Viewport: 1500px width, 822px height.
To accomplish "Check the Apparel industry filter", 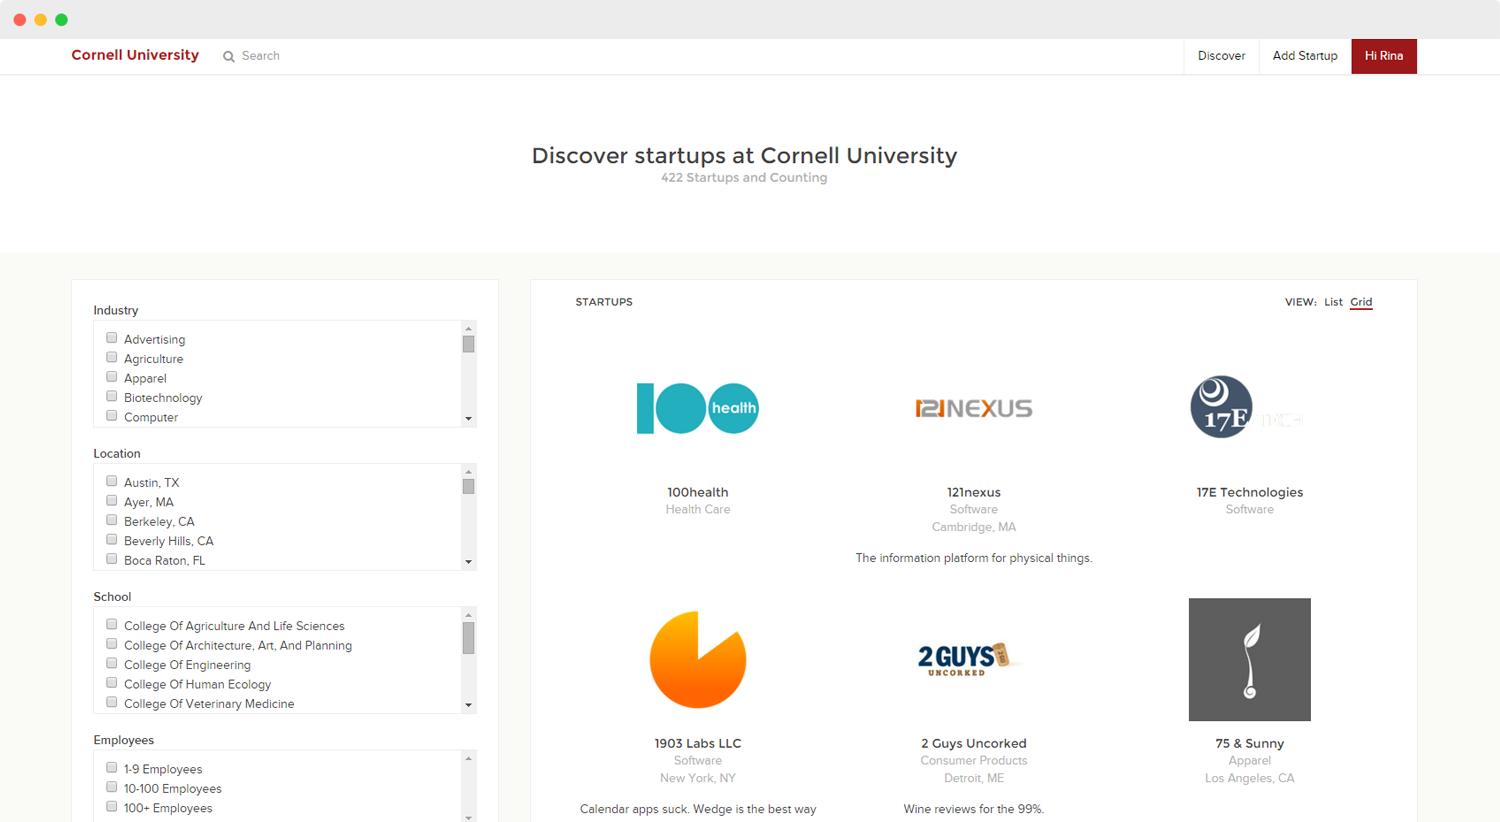I will (x=112, y=377).
